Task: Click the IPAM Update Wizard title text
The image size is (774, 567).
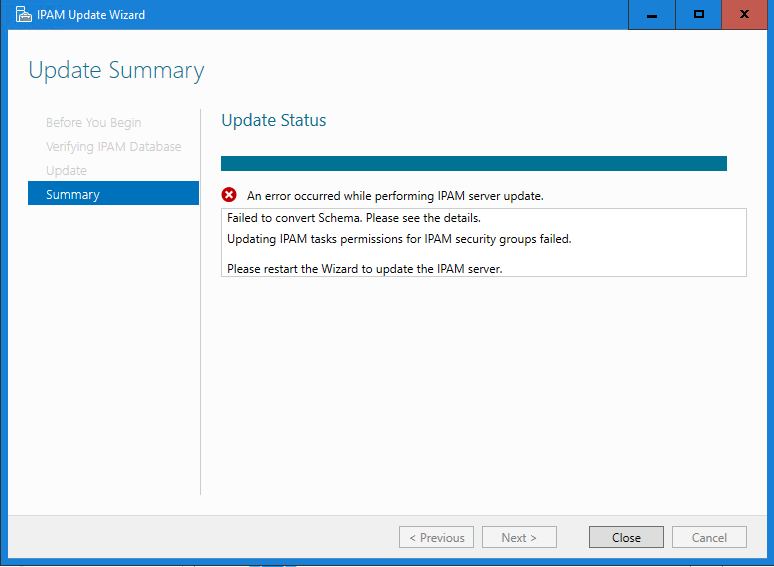Action: coord(91,15)
